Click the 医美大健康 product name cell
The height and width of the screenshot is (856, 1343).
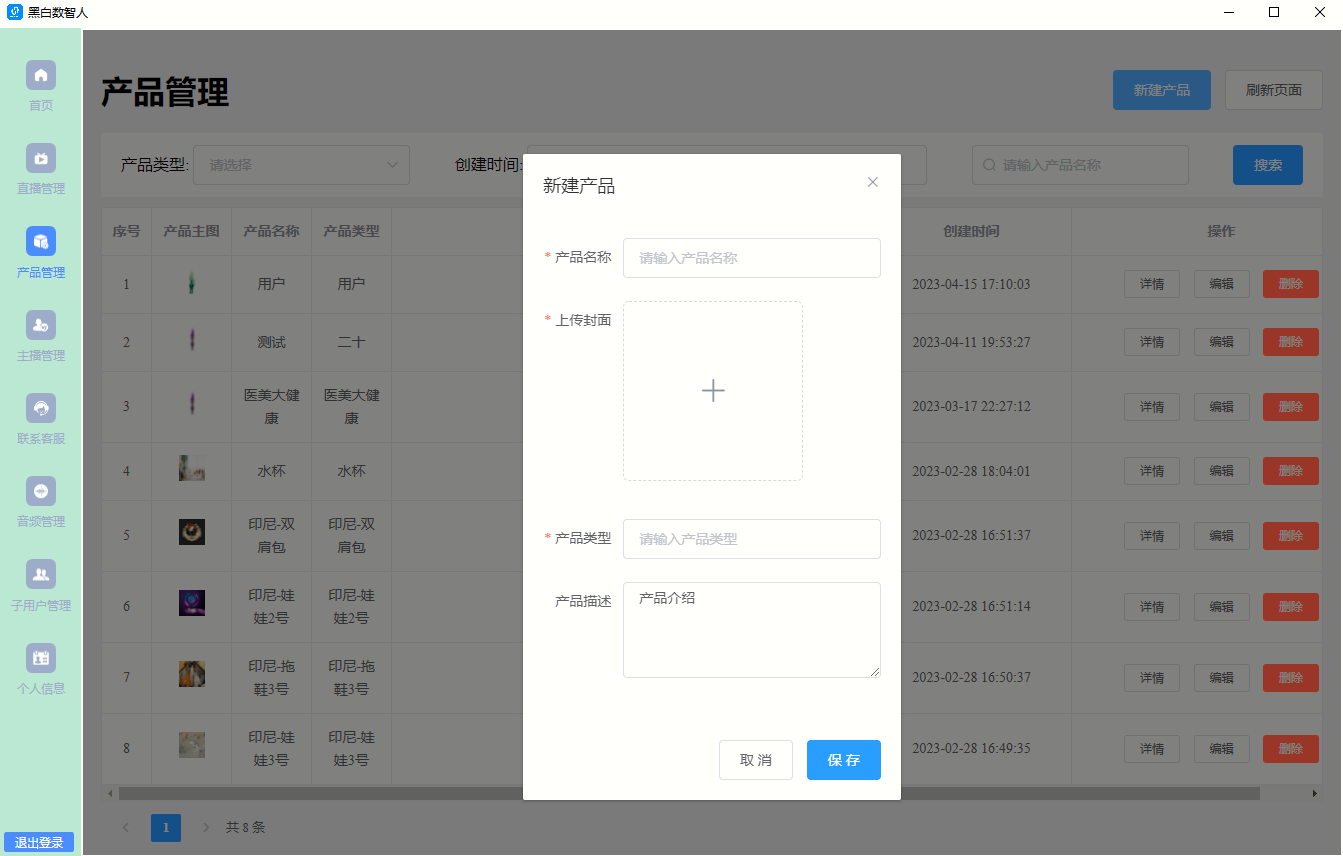click(272, 407)
